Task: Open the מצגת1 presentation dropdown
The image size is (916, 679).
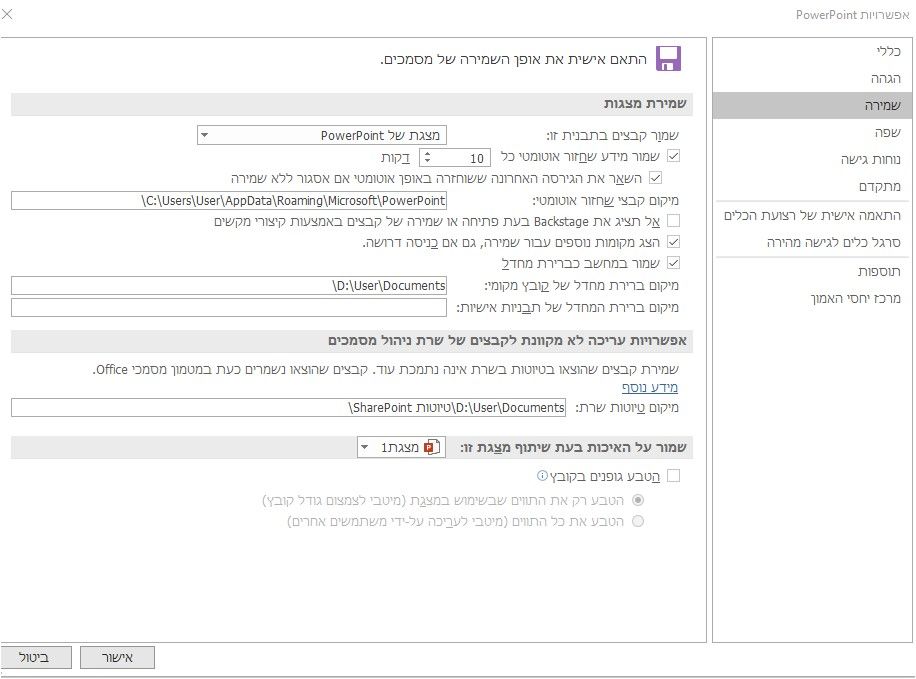Action: (x=401, y=447)
